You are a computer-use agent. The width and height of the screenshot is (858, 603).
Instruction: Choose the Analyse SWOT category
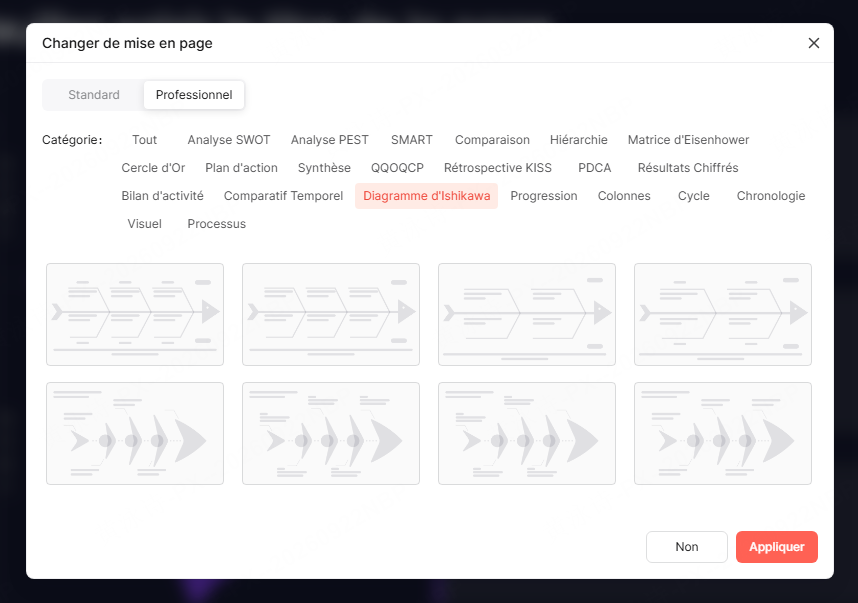click(229, 140)
